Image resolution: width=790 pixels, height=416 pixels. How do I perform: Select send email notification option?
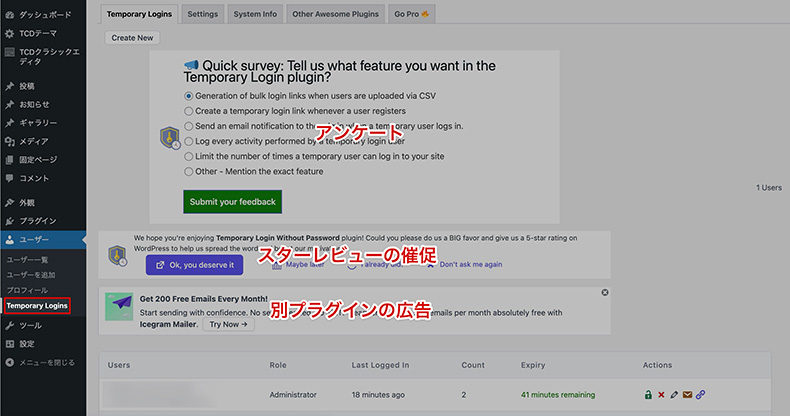188,126
